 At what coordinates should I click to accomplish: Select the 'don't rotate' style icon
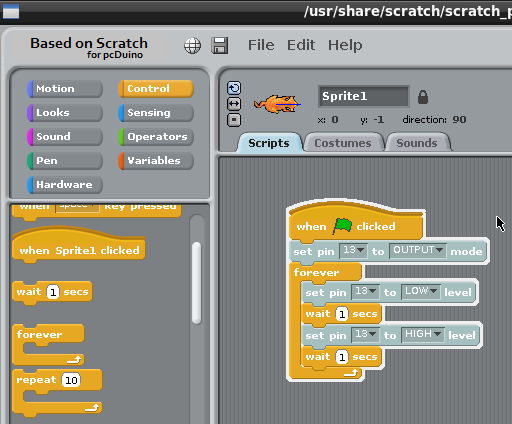tap(234, 120)
